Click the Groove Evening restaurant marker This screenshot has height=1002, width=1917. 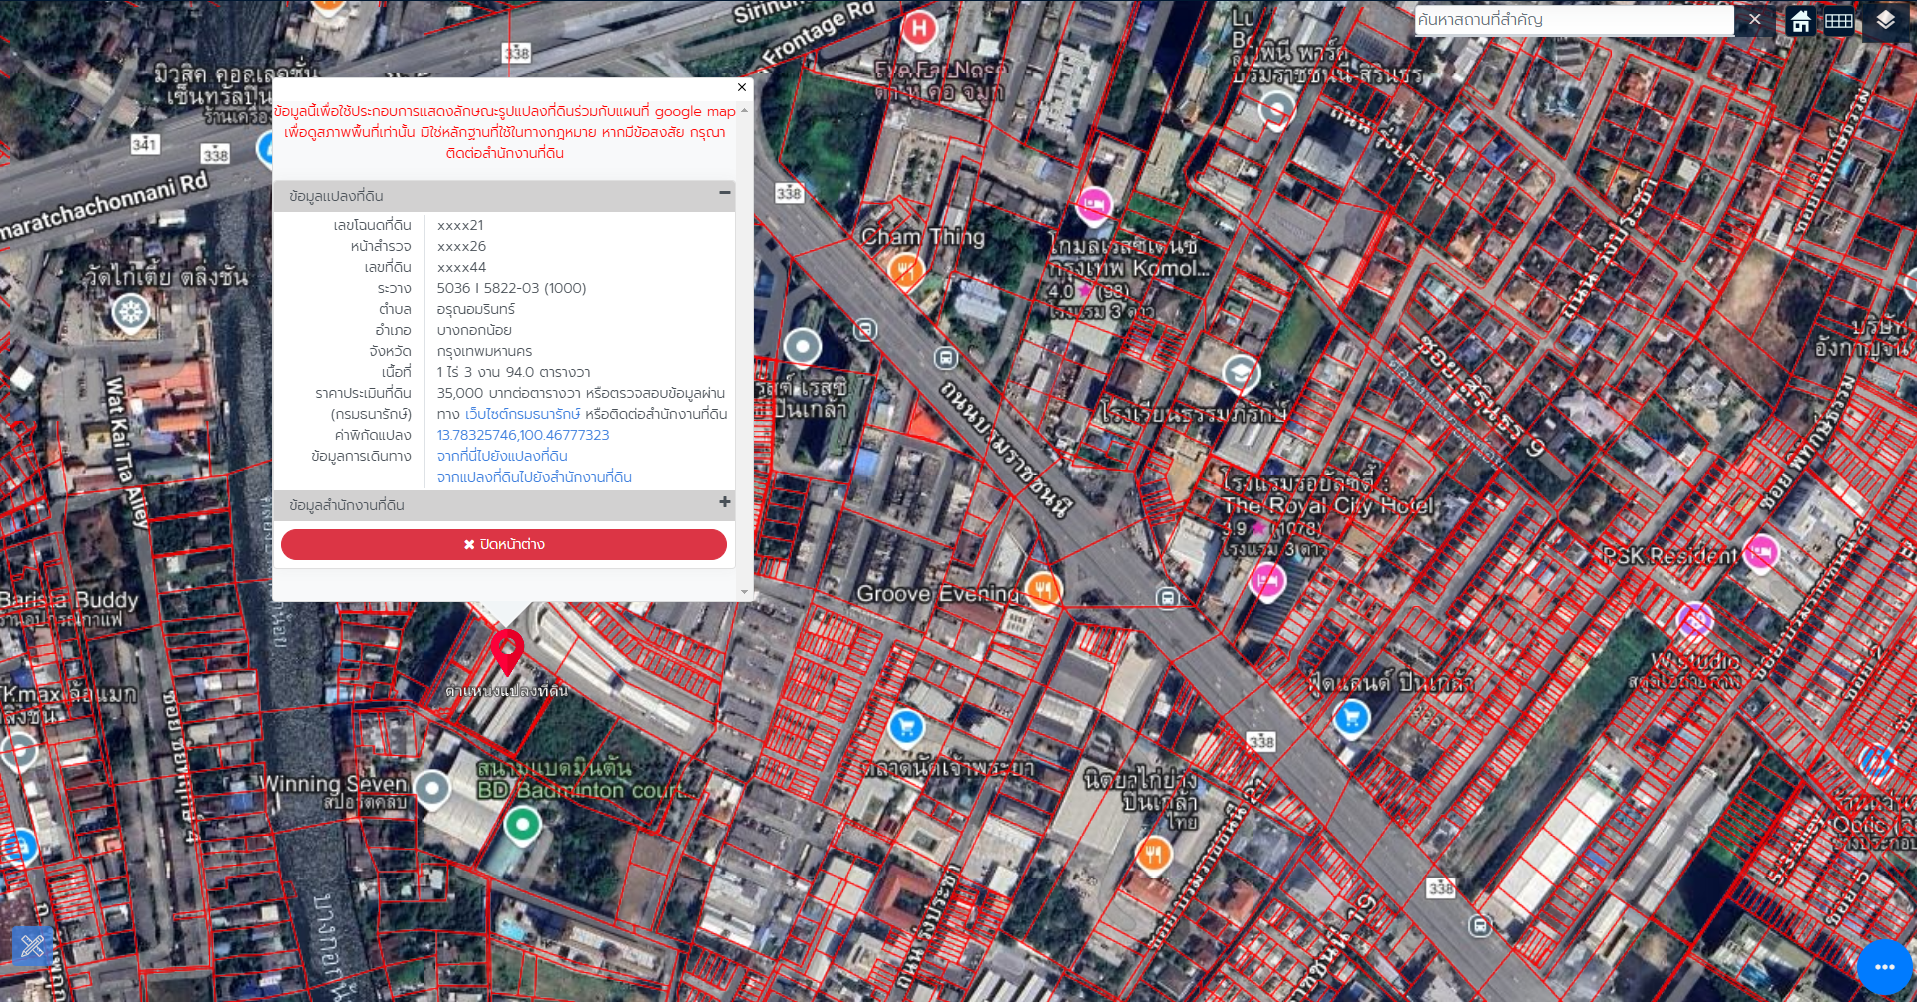1043,590
